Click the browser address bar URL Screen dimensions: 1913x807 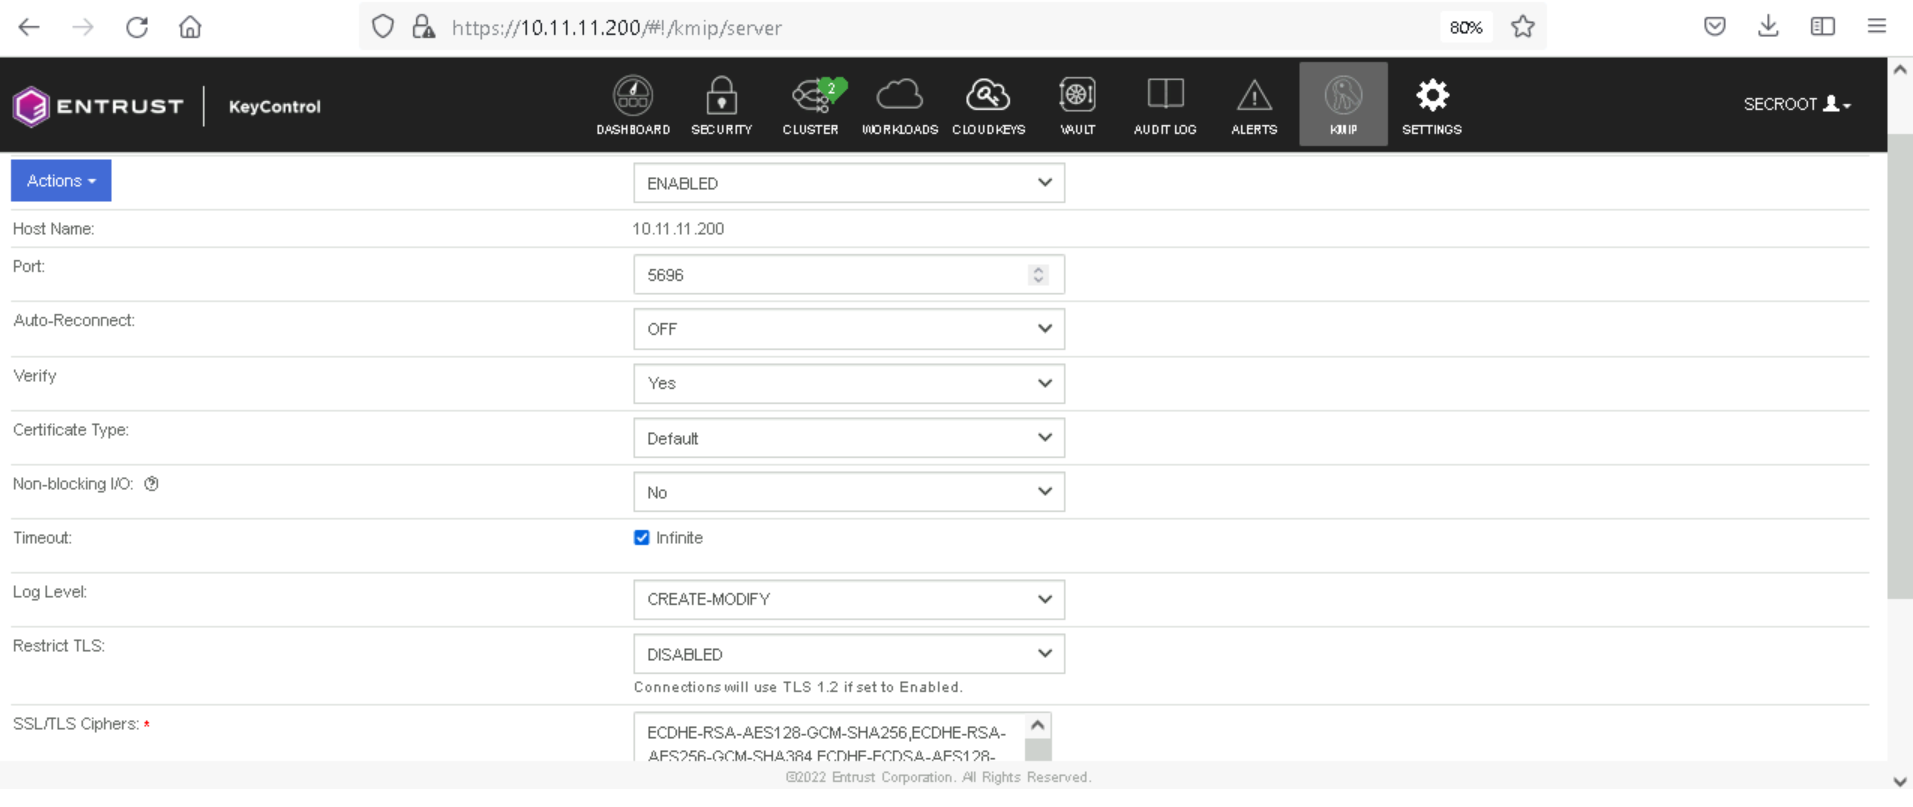(616, 28)
